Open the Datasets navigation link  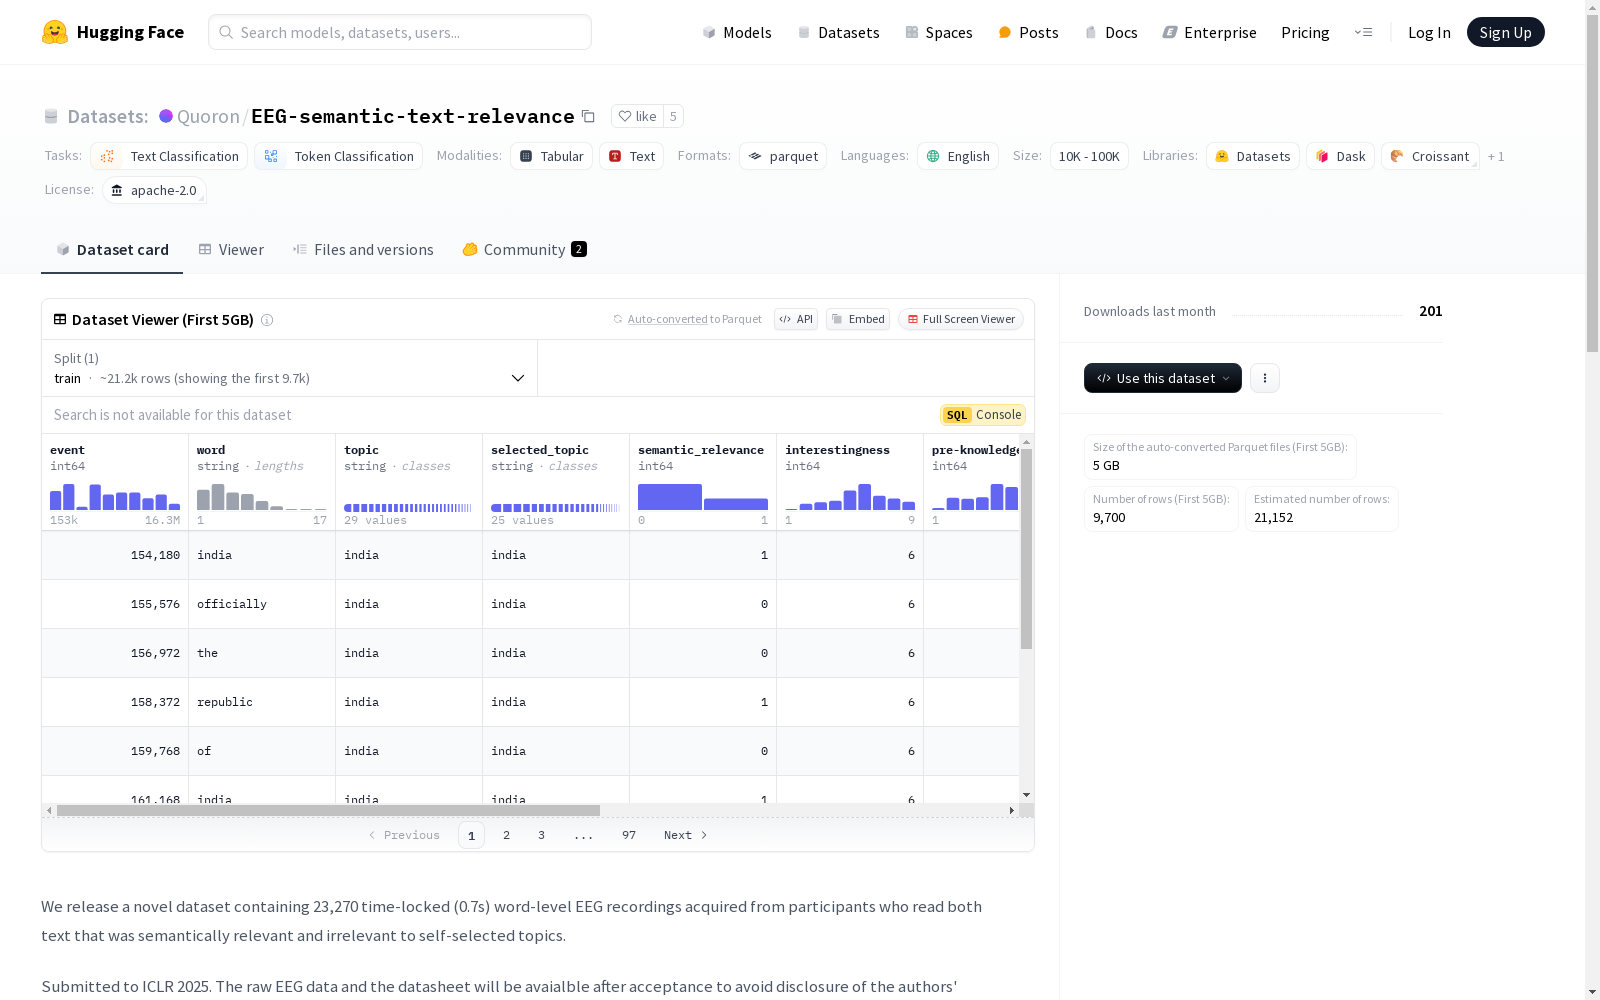pyautogui.click(x=838, y=32)
